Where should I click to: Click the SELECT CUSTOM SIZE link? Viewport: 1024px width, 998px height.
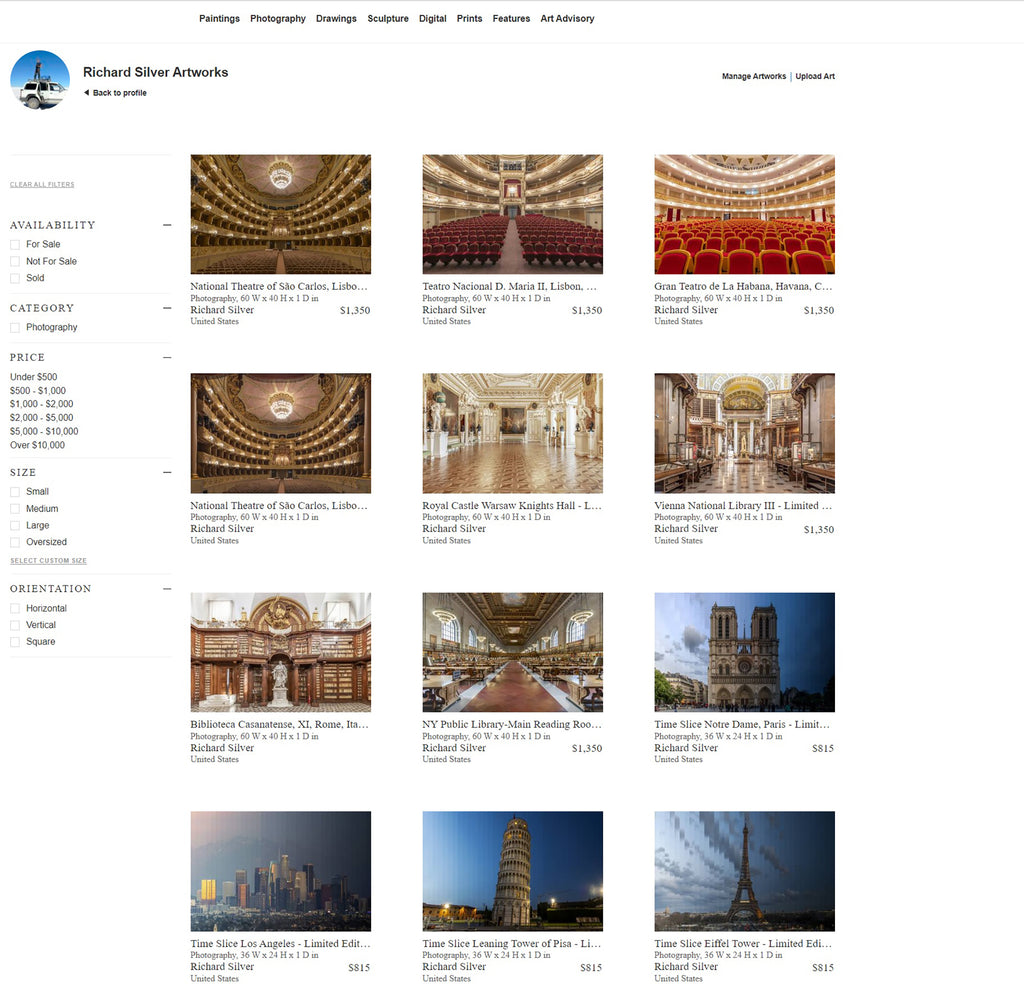pos(46,561)
